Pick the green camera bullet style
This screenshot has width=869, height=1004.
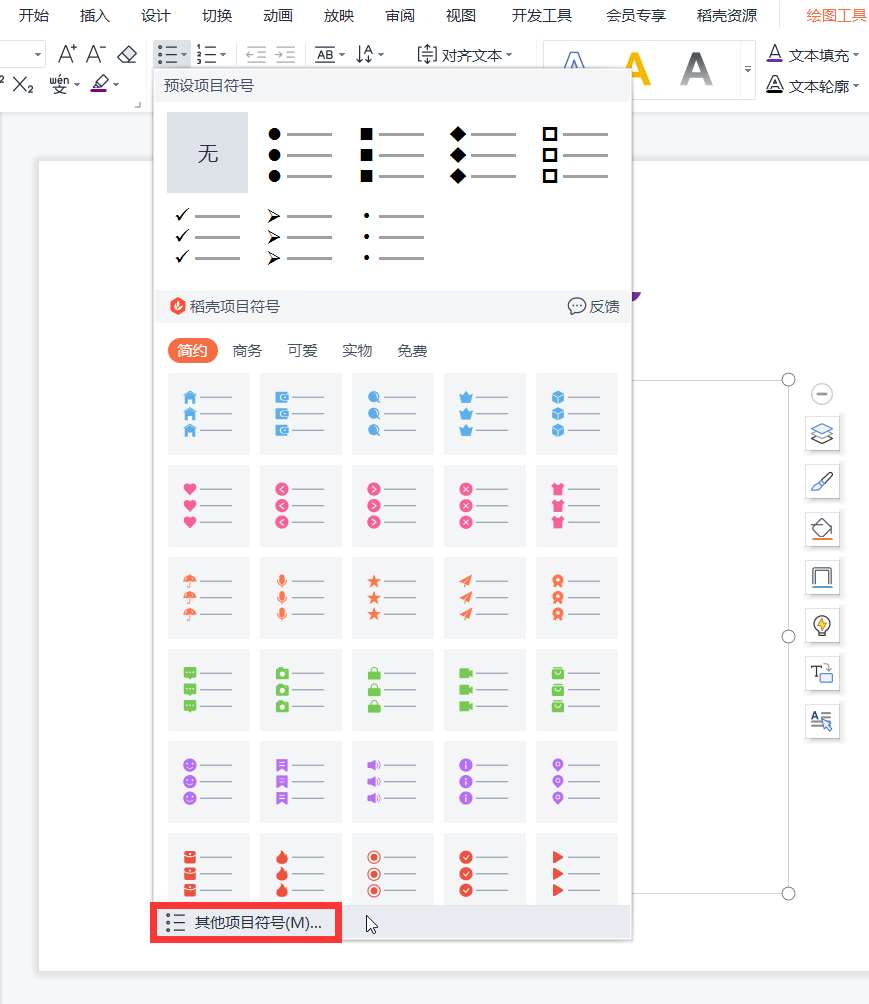[300, 690]
